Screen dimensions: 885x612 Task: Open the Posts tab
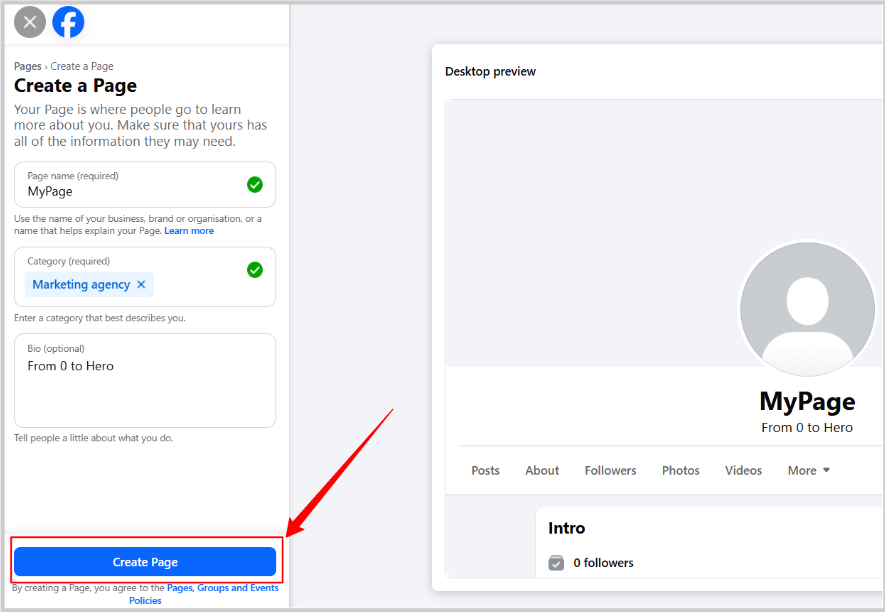pyautogui.click(x=485, y=471)
